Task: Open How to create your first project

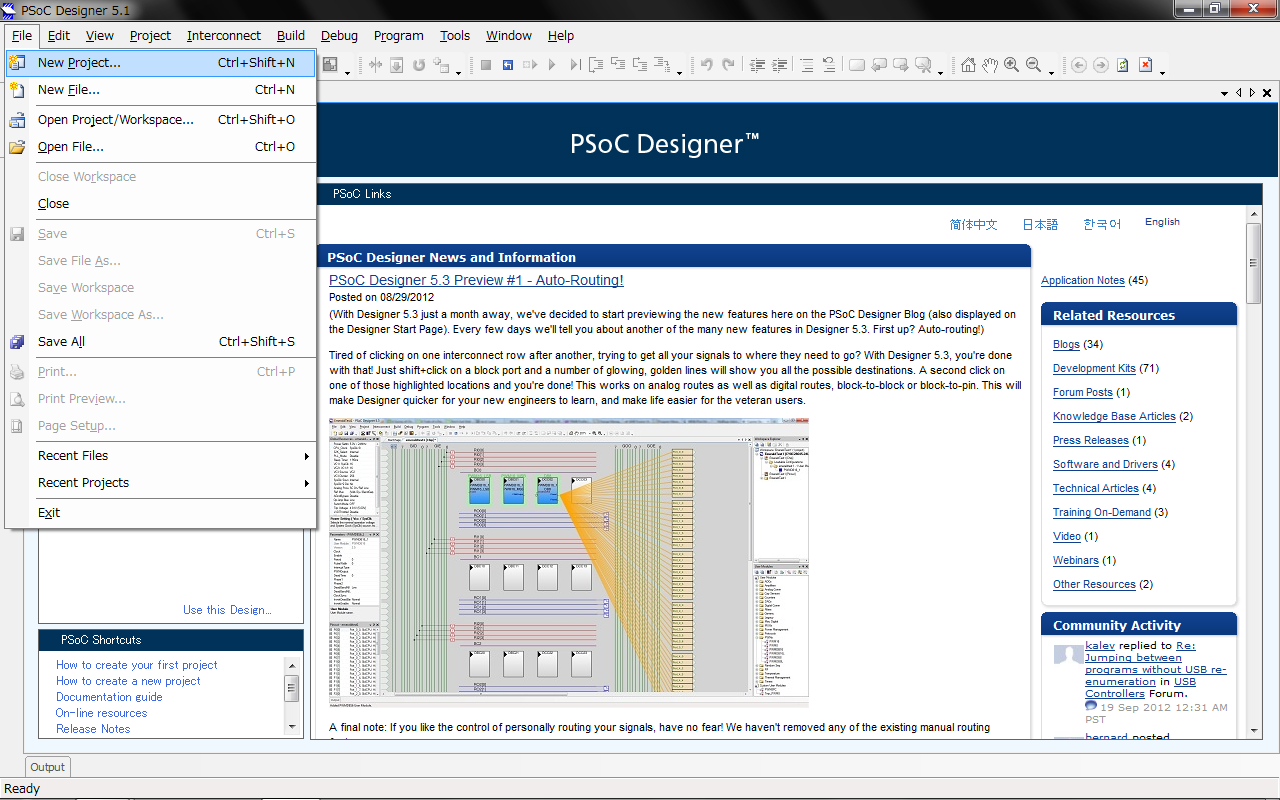Action: 137,665
